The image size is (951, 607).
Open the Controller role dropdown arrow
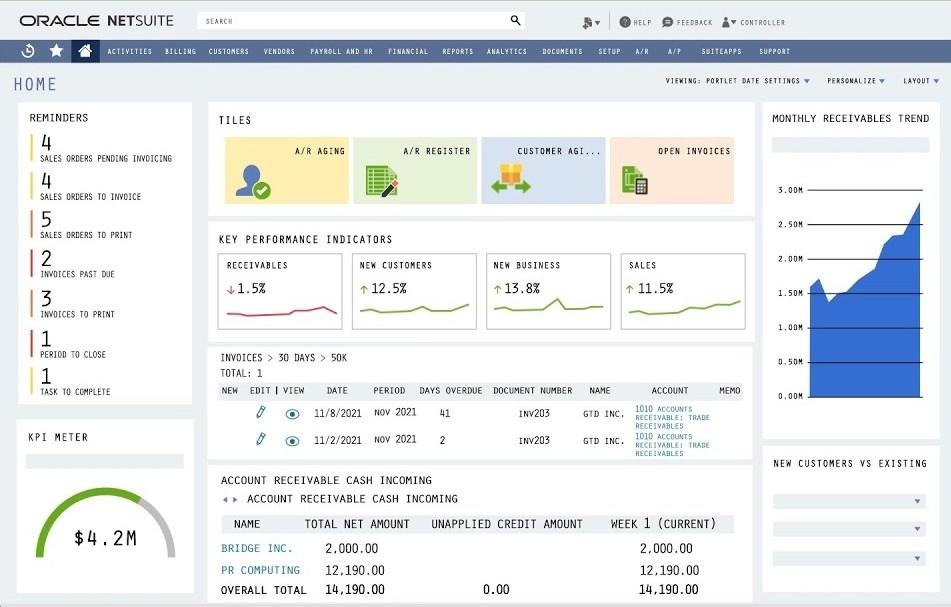click(x=734, y=22)
